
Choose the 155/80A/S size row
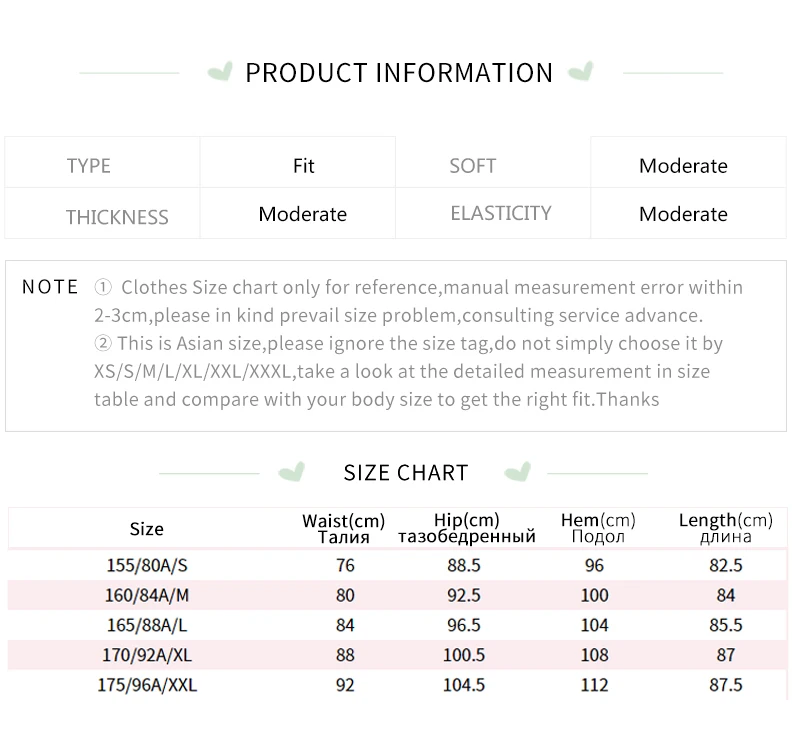397,565
